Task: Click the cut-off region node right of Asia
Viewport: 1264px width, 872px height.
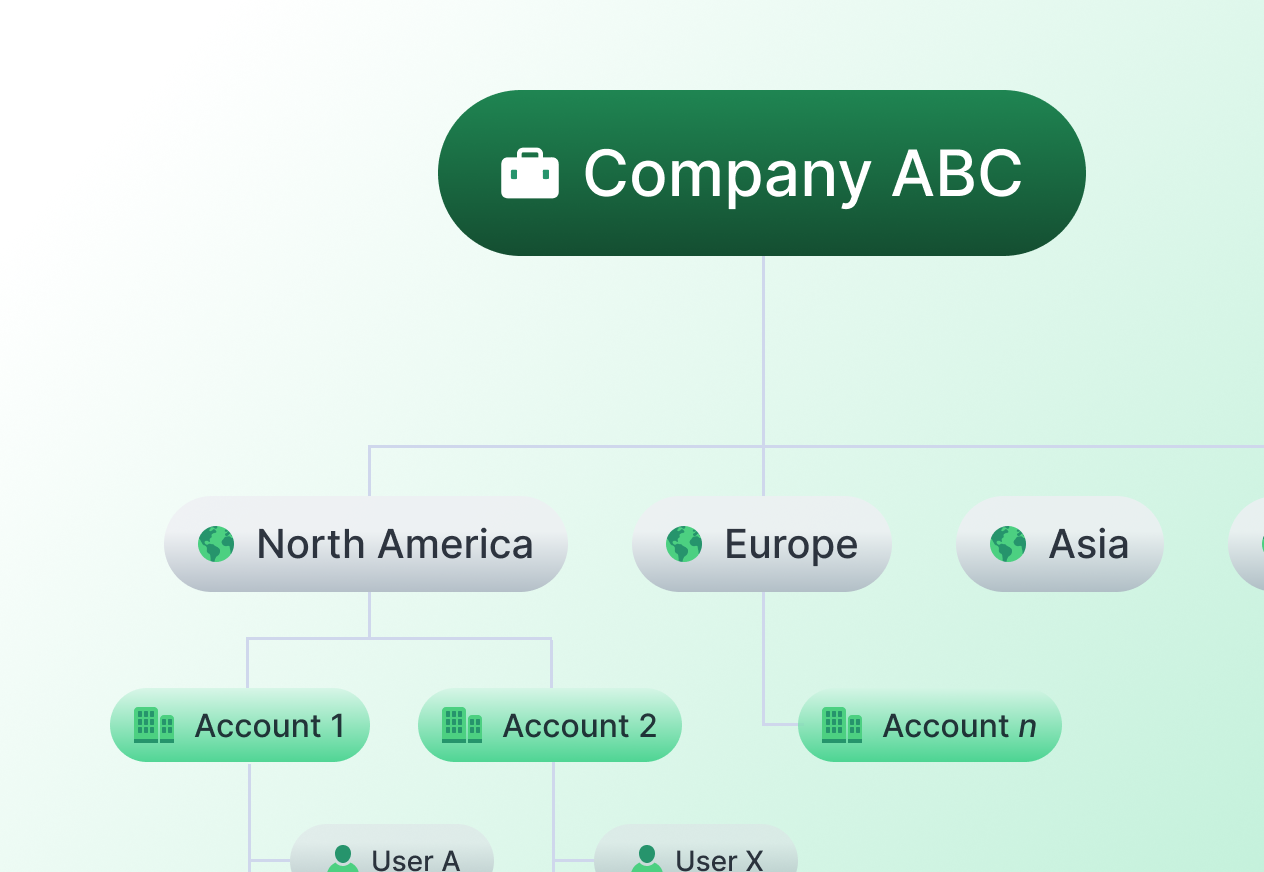Action: [x=1248, y=544]
